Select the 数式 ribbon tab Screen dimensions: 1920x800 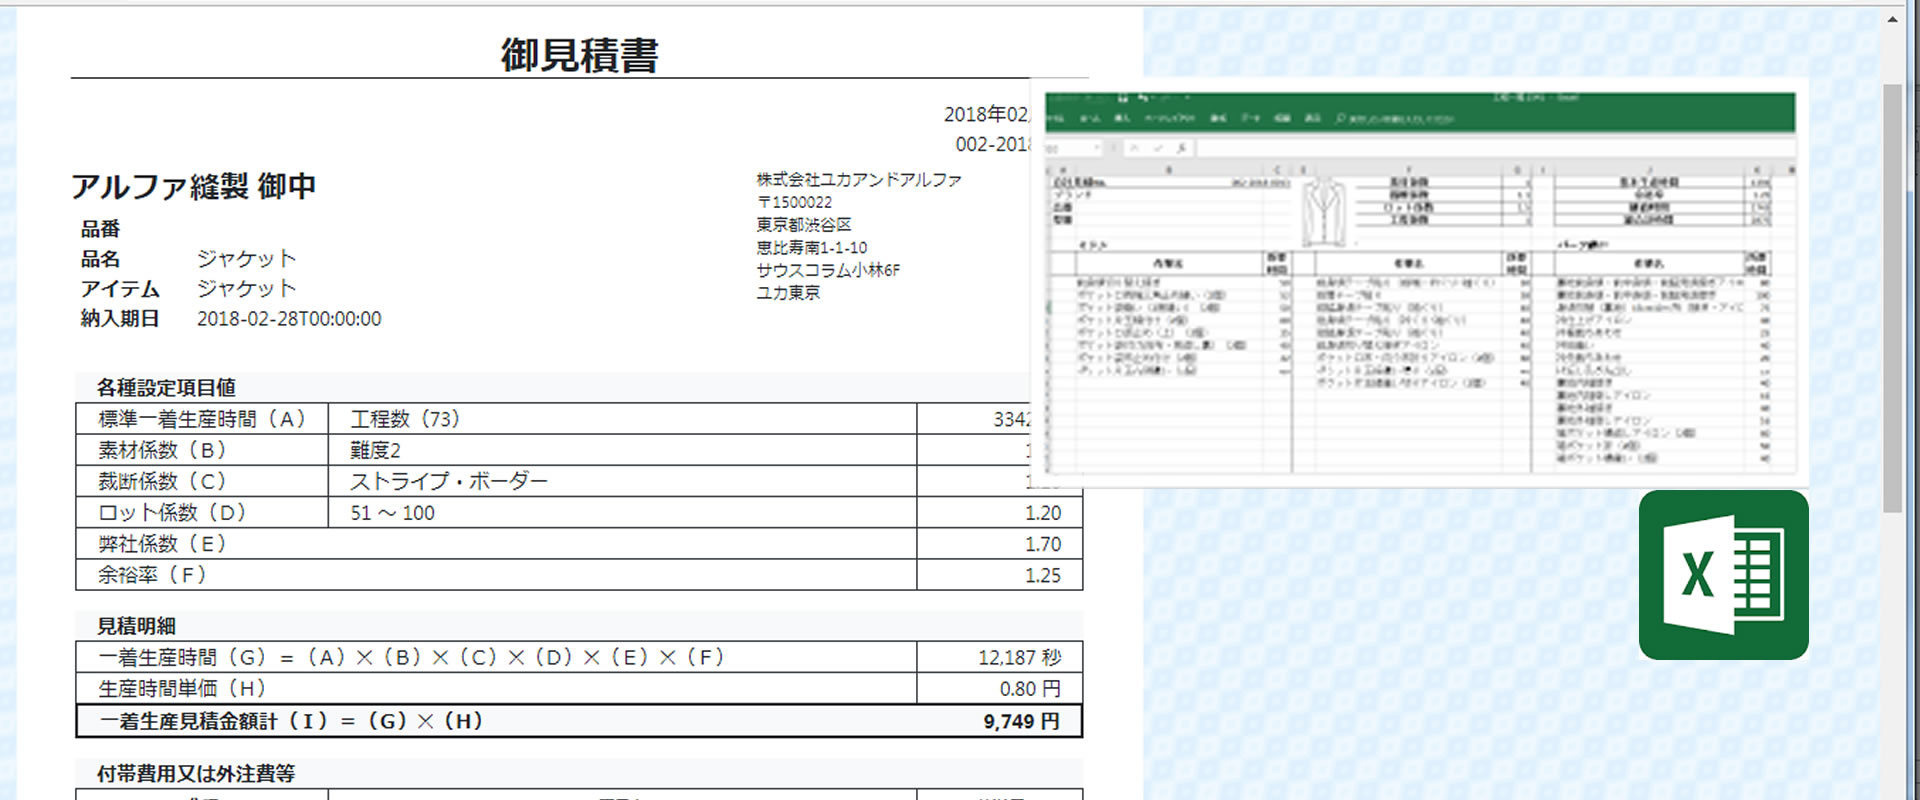tap(1218, 119)
